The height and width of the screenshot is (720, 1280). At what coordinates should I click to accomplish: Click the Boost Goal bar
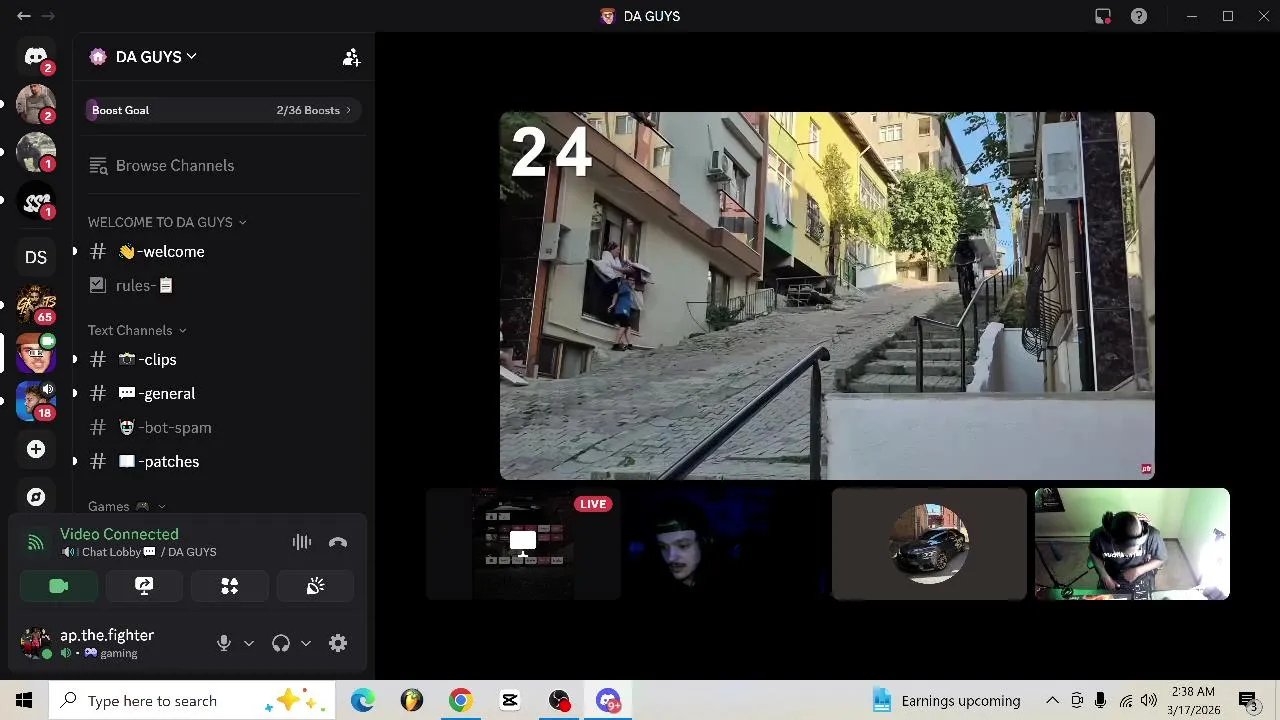pos(224,110)
